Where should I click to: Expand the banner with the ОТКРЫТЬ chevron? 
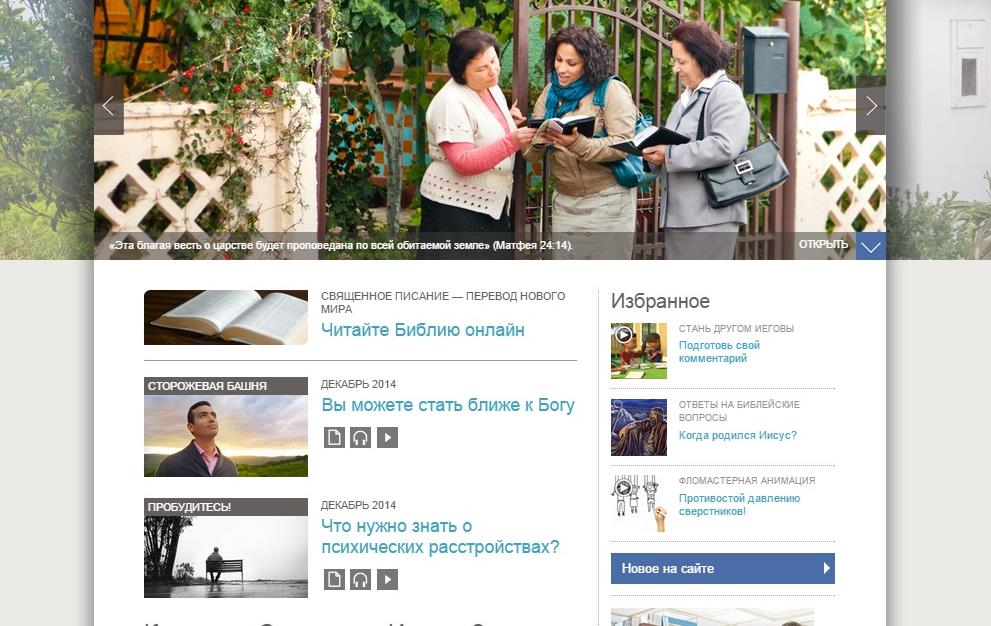click(x=871, y=246)
